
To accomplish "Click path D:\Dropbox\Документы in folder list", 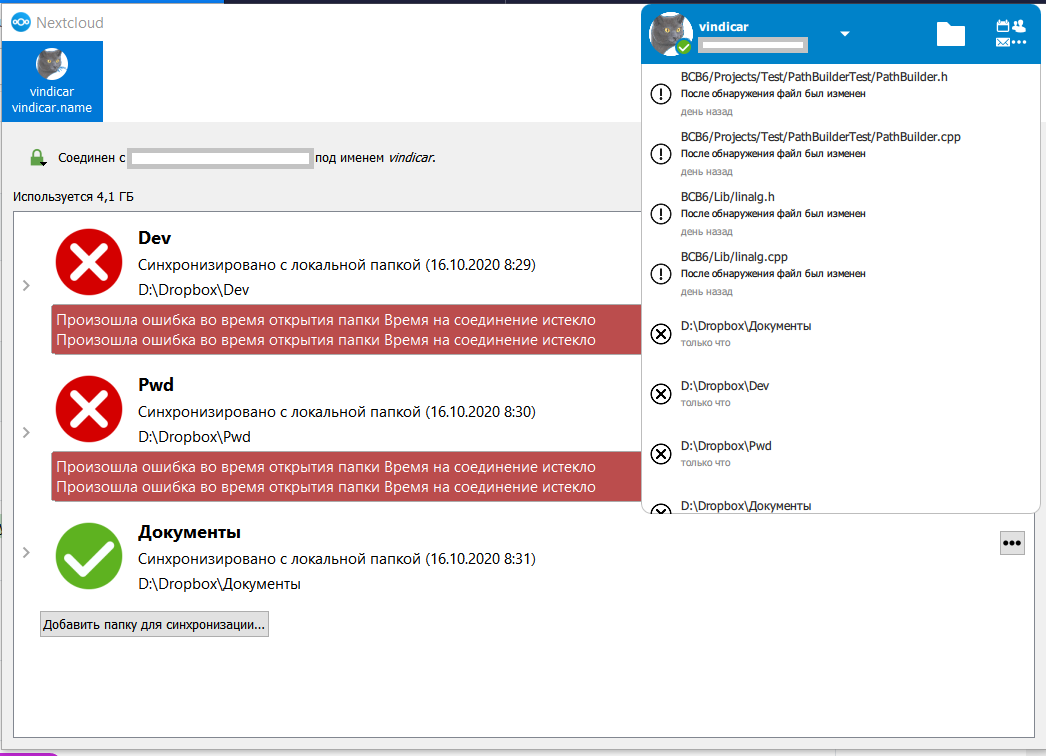I will click(x=219, y=584).
